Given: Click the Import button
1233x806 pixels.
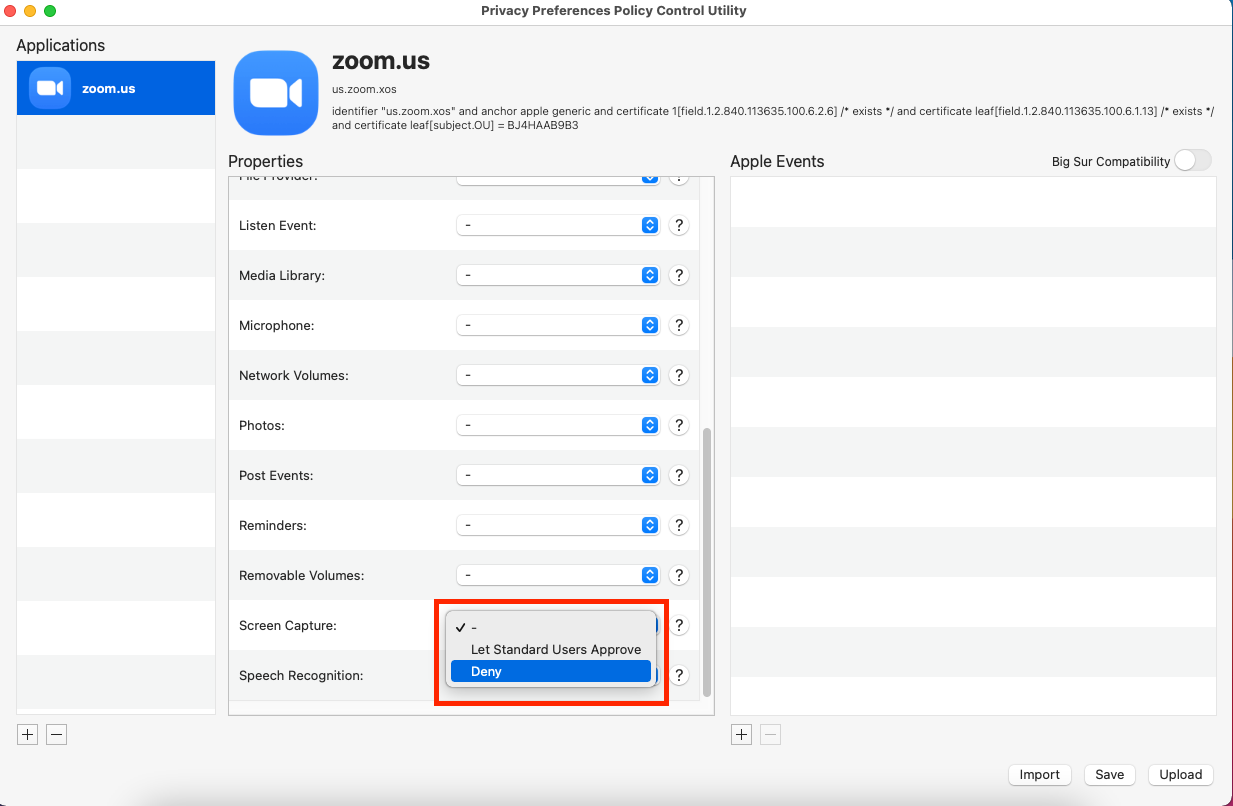Looking at the screenshot, I should [x=1039, y=774].
